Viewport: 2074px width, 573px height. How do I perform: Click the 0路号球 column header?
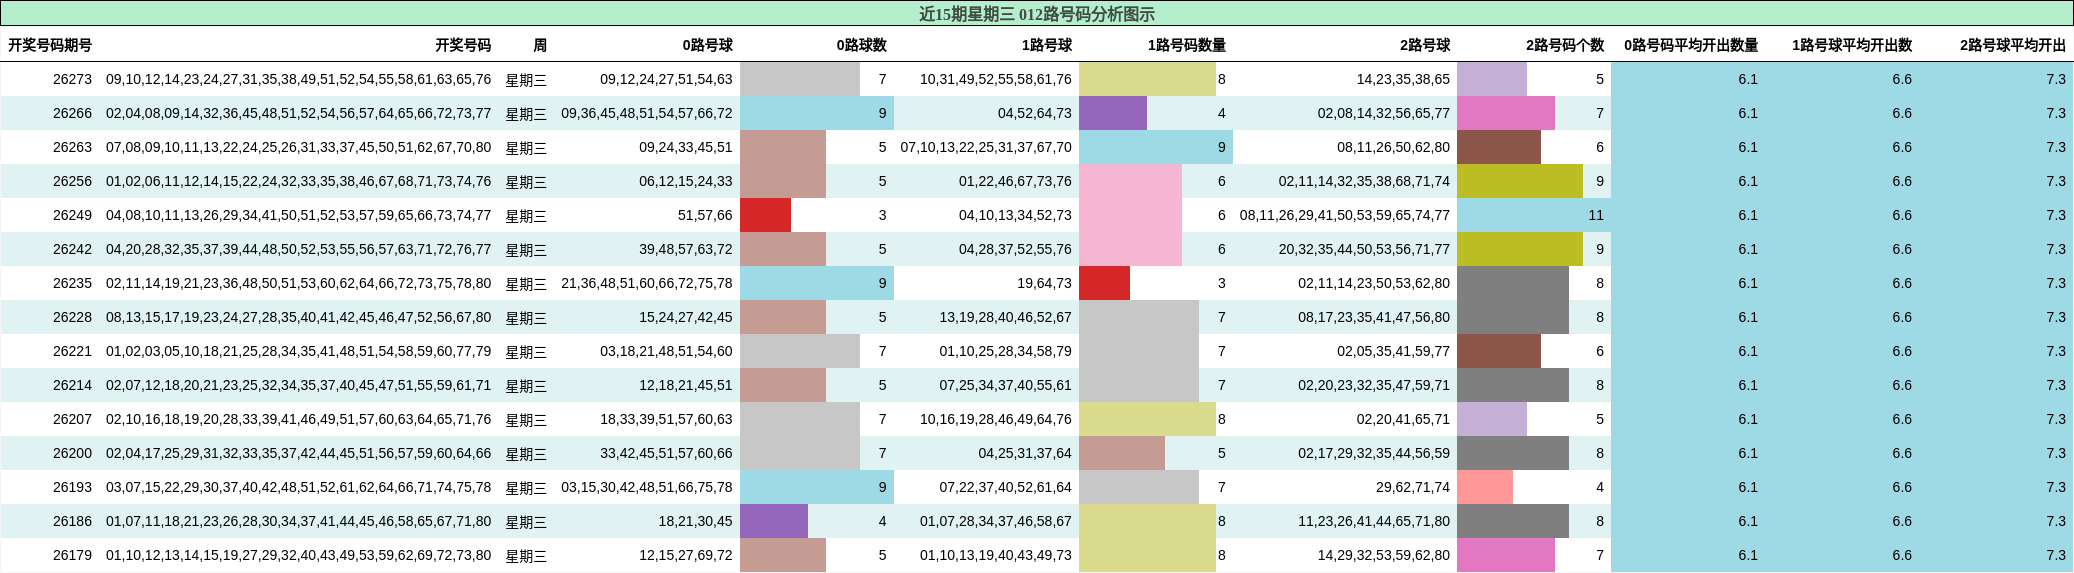708,45
